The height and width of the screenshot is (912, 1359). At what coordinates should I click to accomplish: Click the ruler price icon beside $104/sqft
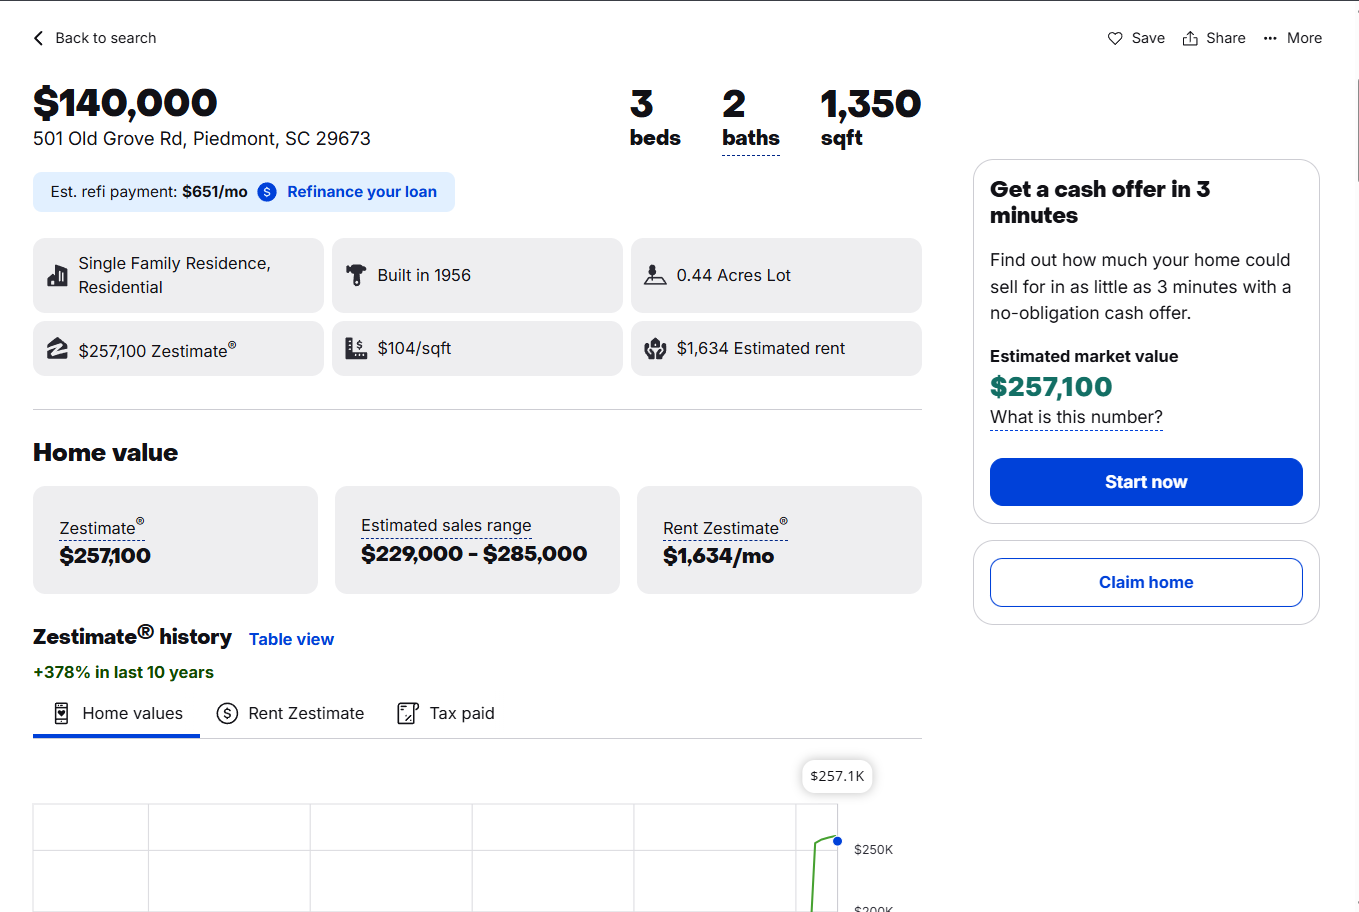point(356,348)
